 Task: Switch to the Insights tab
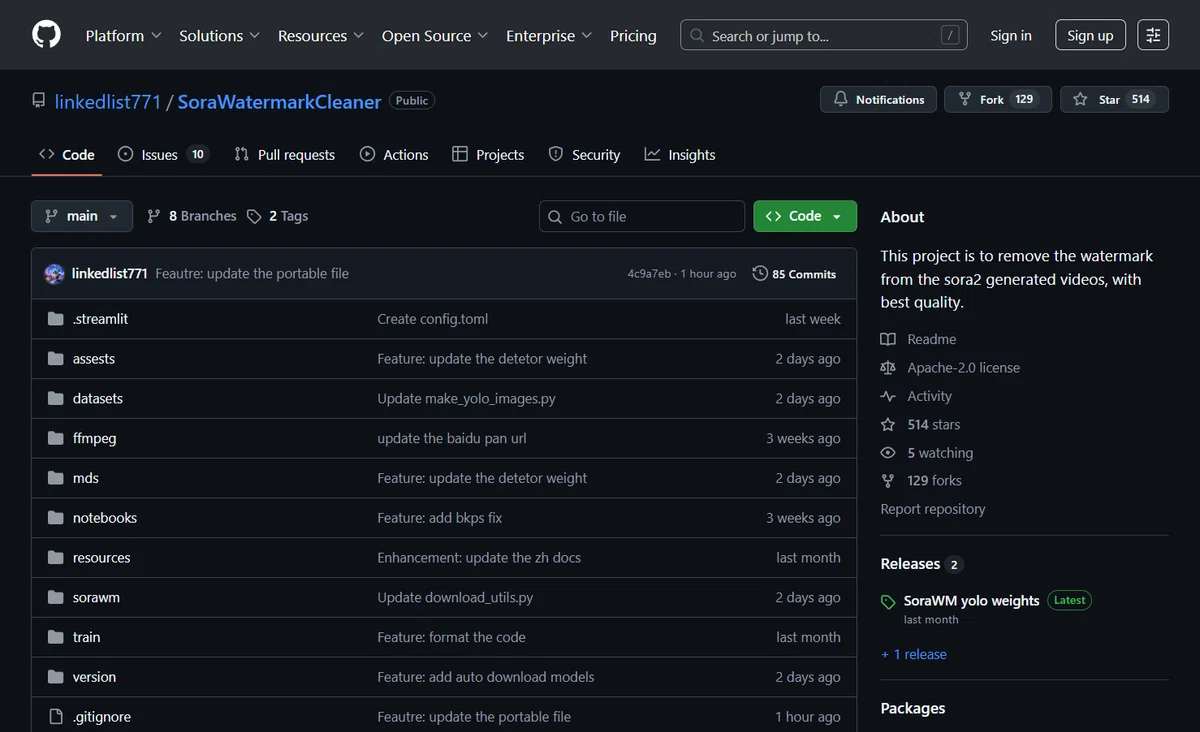click(x=680, y=154)
